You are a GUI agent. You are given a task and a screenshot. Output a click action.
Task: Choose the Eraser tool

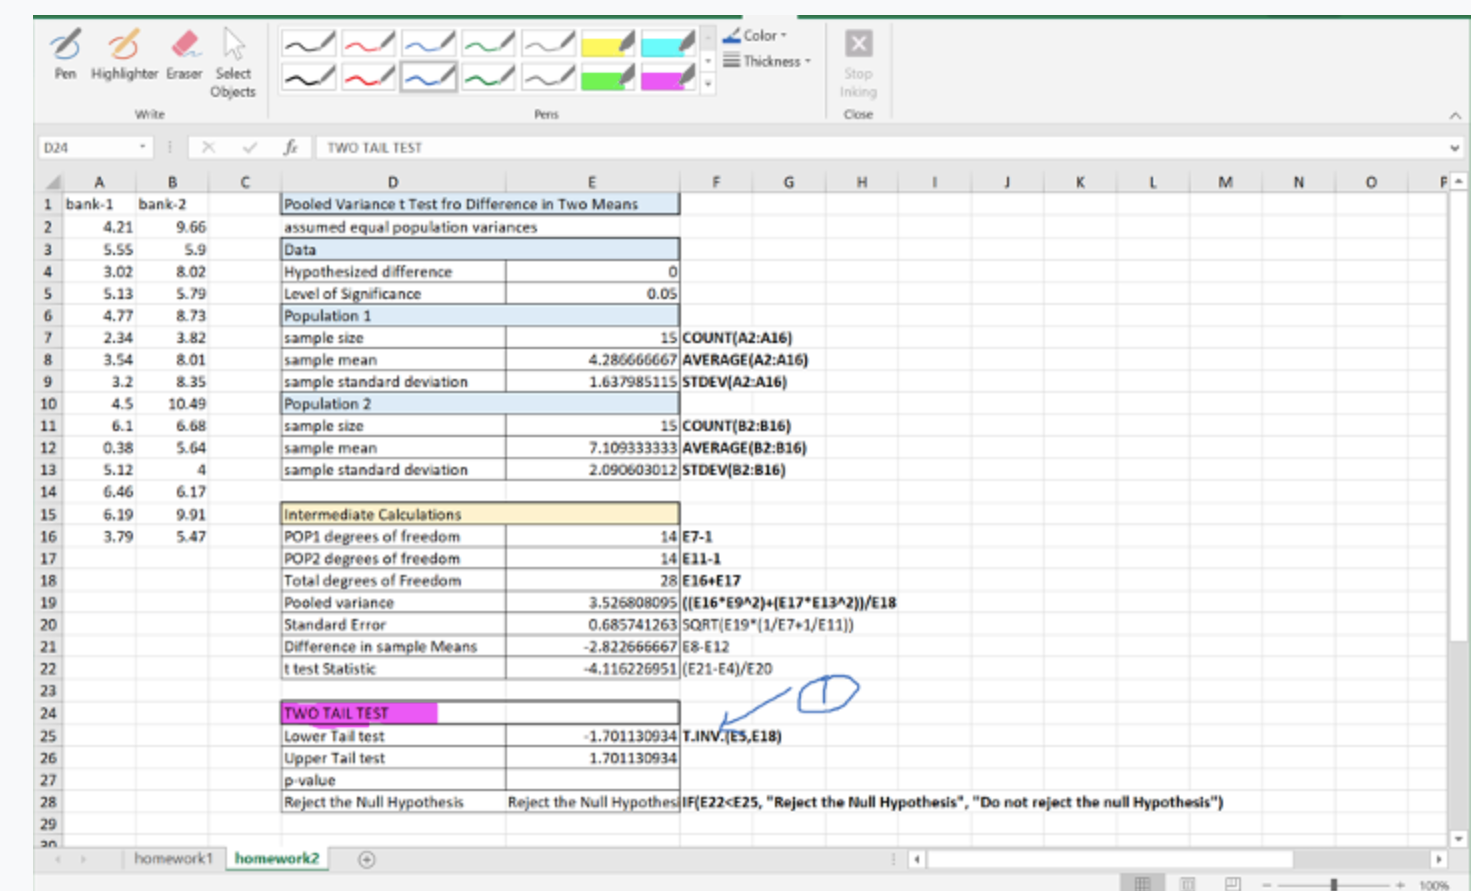(184, 54)
